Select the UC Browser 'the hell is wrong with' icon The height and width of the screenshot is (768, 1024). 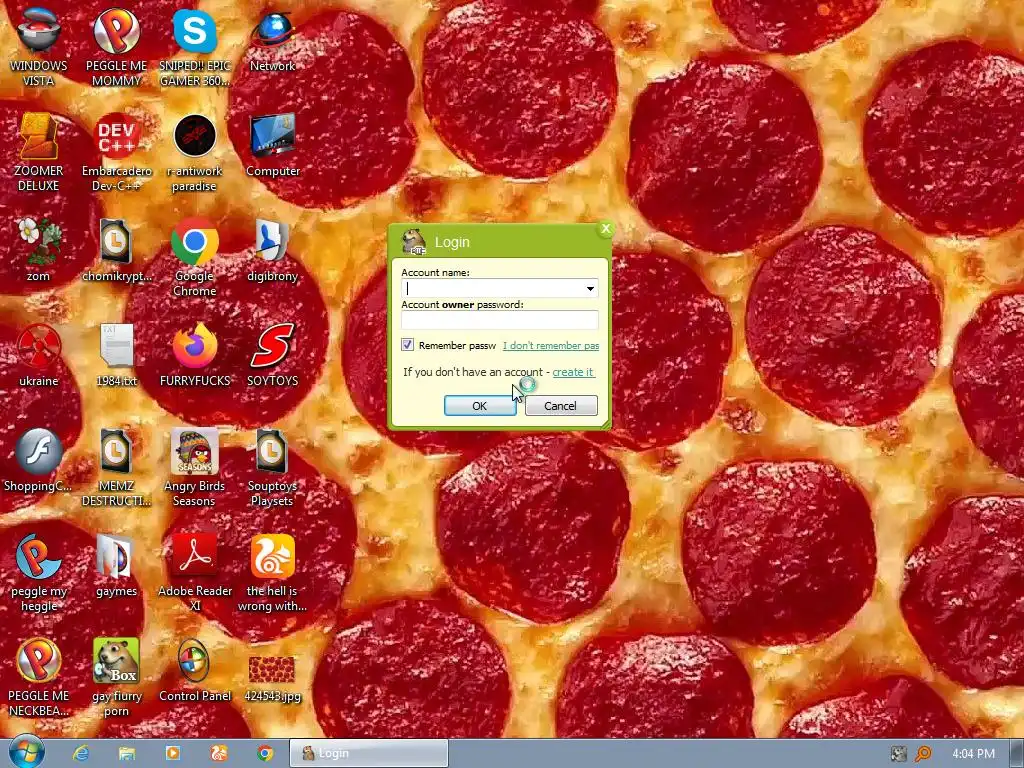[x=272, y=572]
